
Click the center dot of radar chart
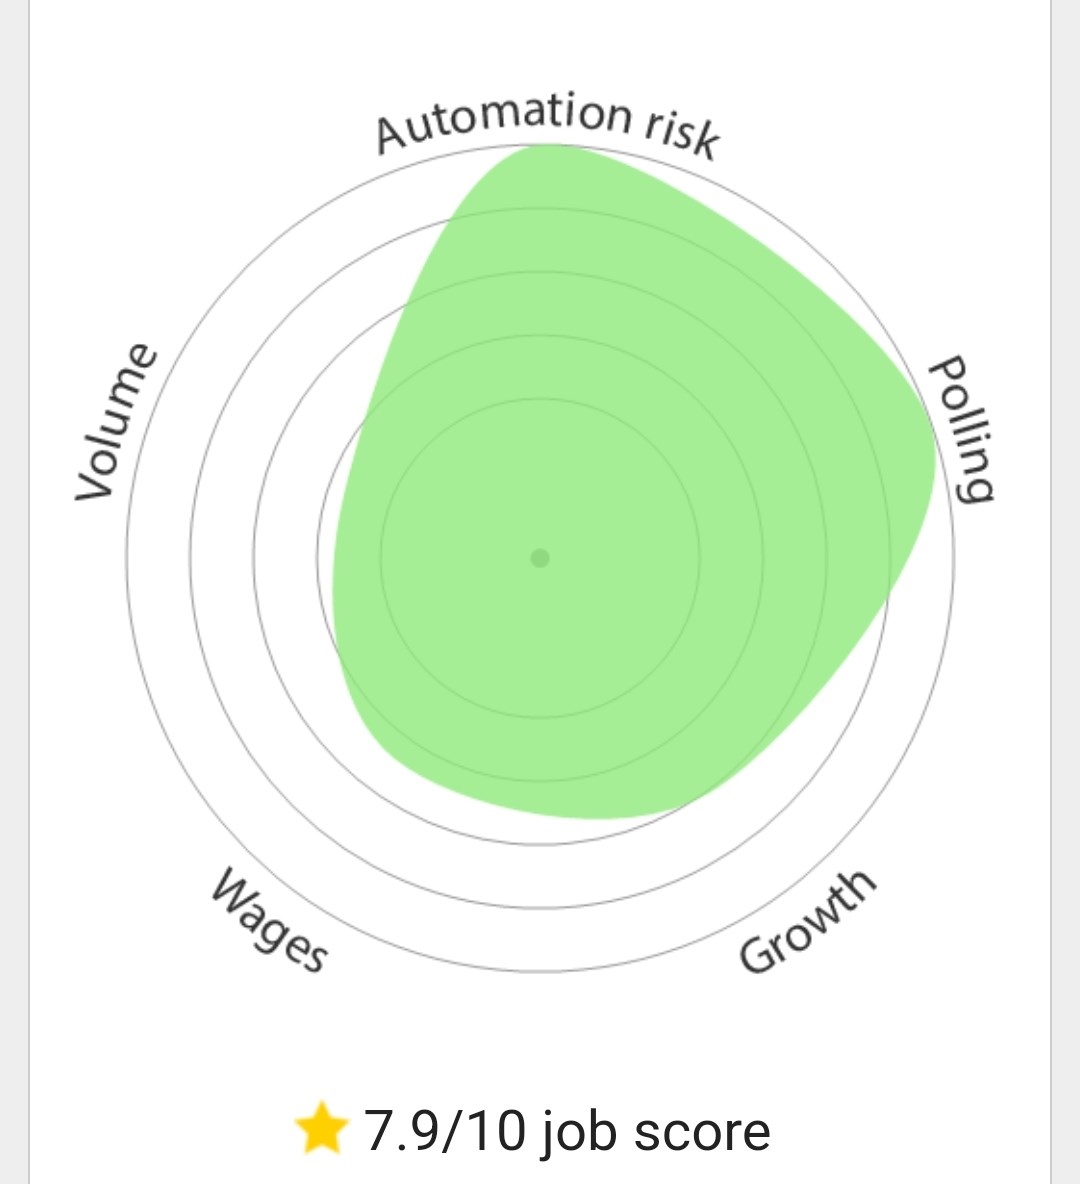point(540,558)
